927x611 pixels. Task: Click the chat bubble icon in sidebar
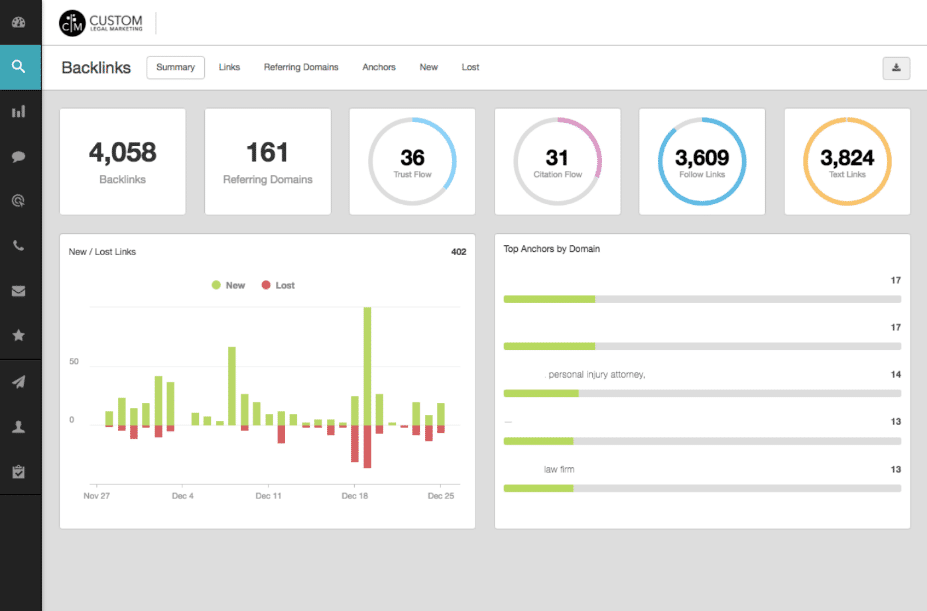[20, 156]
